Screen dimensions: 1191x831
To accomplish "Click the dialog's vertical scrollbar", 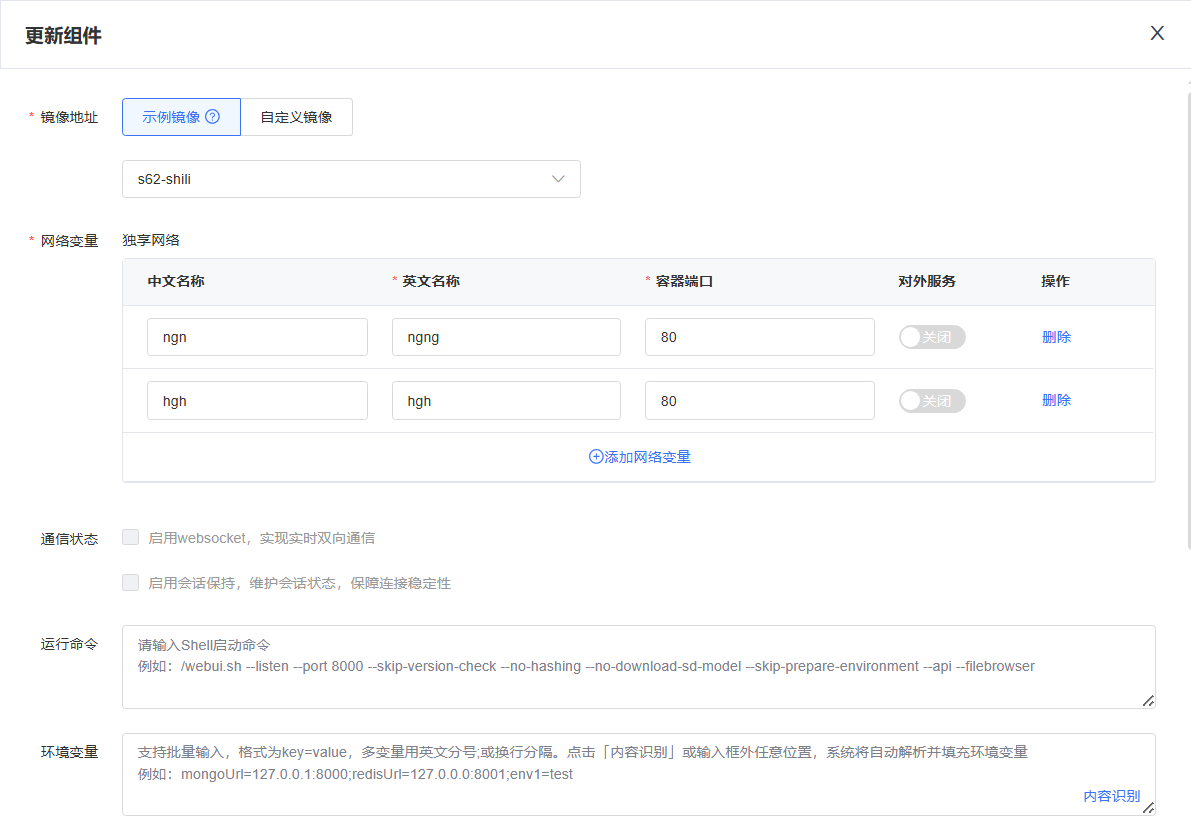I will pos(1187,300).
